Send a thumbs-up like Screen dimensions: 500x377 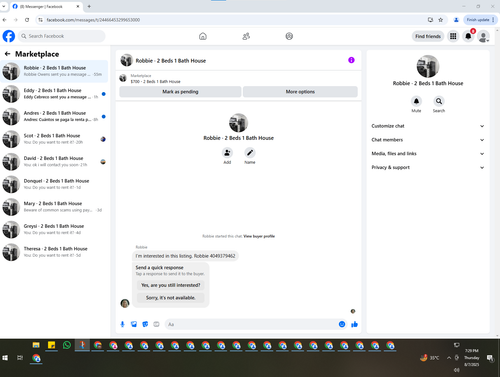[x=354, y=324]
